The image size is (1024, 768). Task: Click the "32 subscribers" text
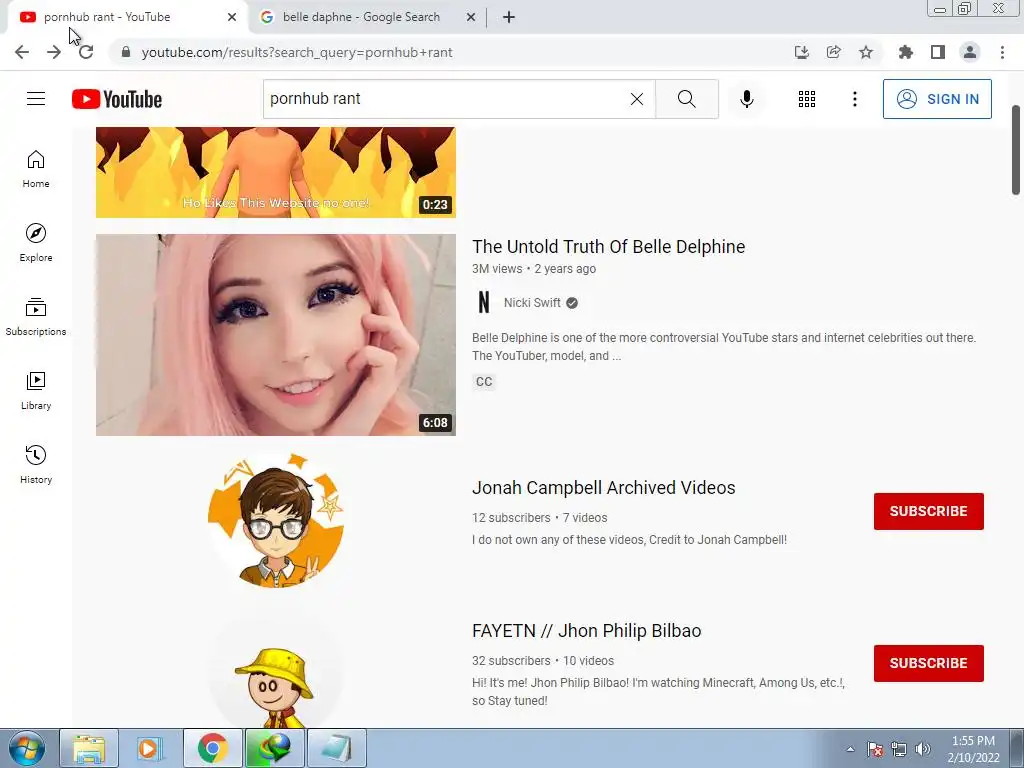[x=511, y=660]
